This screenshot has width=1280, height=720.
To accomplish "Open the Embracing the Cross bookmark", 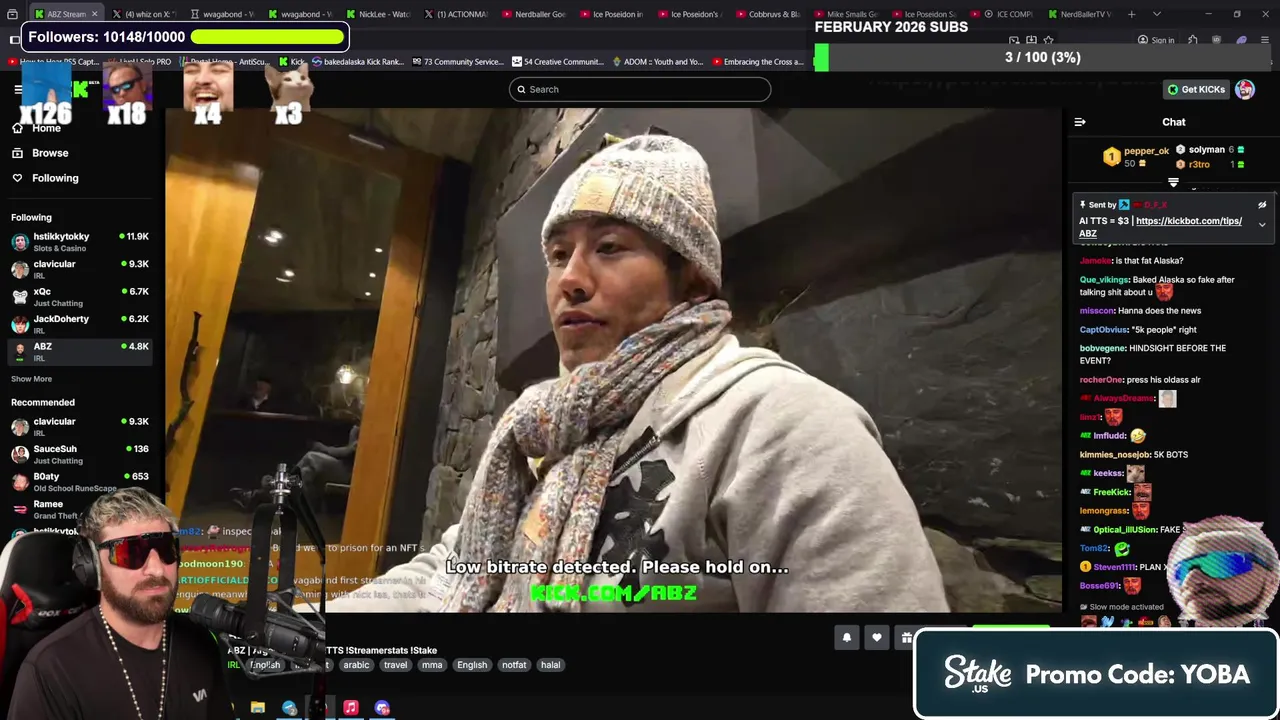I will pos(757,62).
